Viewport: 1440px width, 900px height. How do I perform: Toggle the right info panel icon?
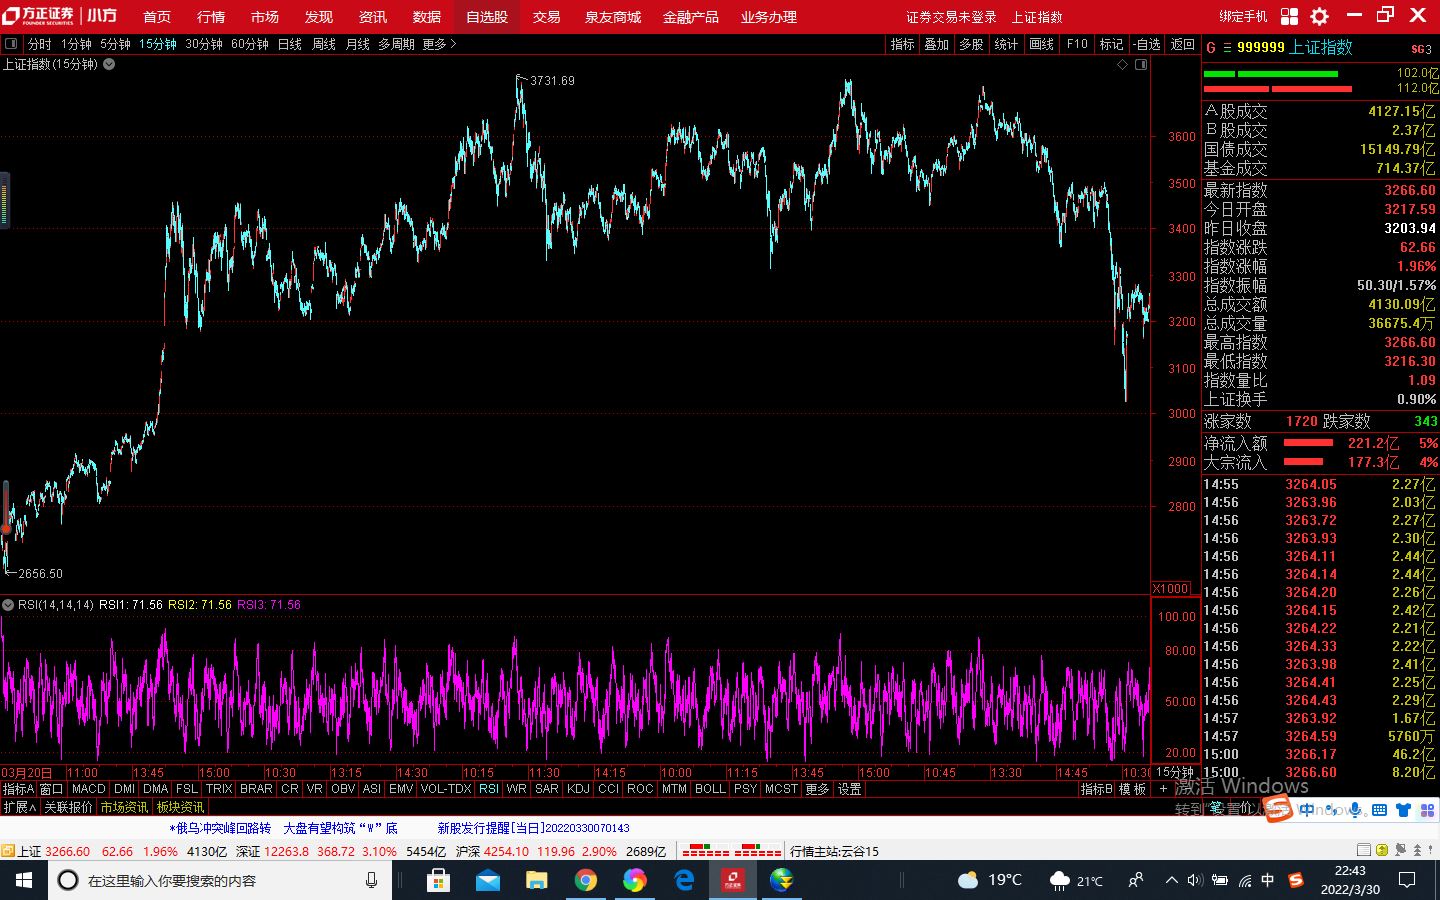click(1141, 64)
